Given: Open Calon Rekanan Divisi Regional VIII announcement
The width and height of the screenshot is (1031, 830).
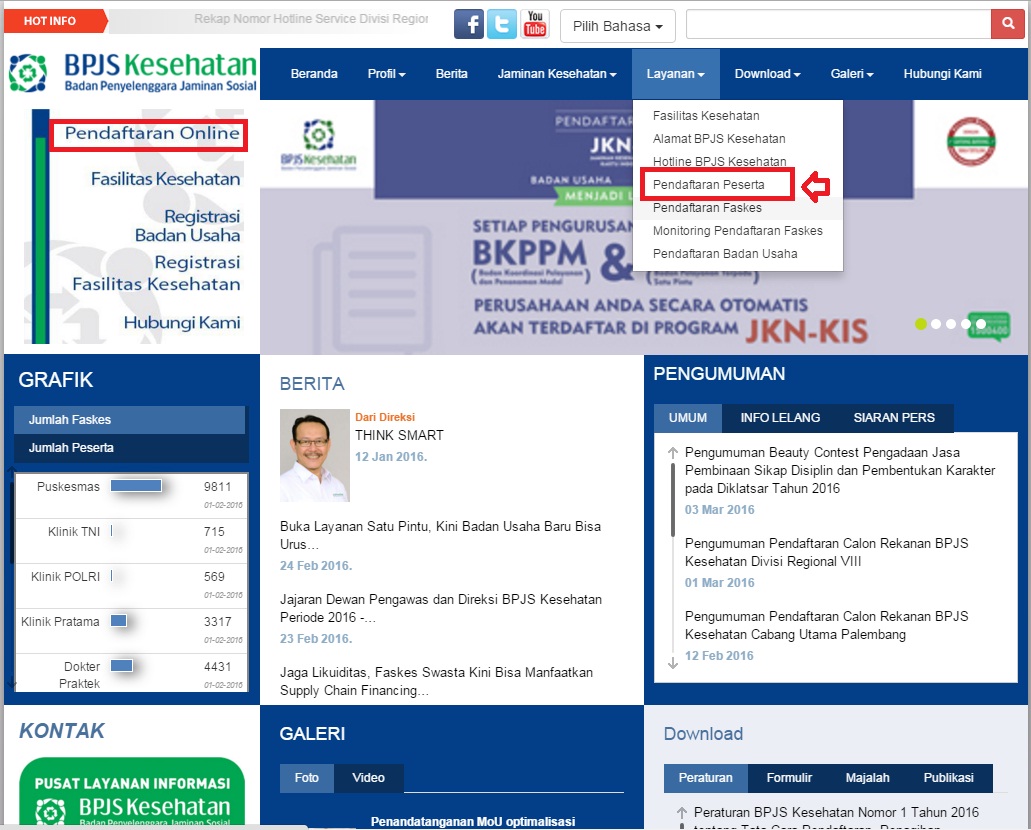Looking at the screenshot, I should [827, 552].
